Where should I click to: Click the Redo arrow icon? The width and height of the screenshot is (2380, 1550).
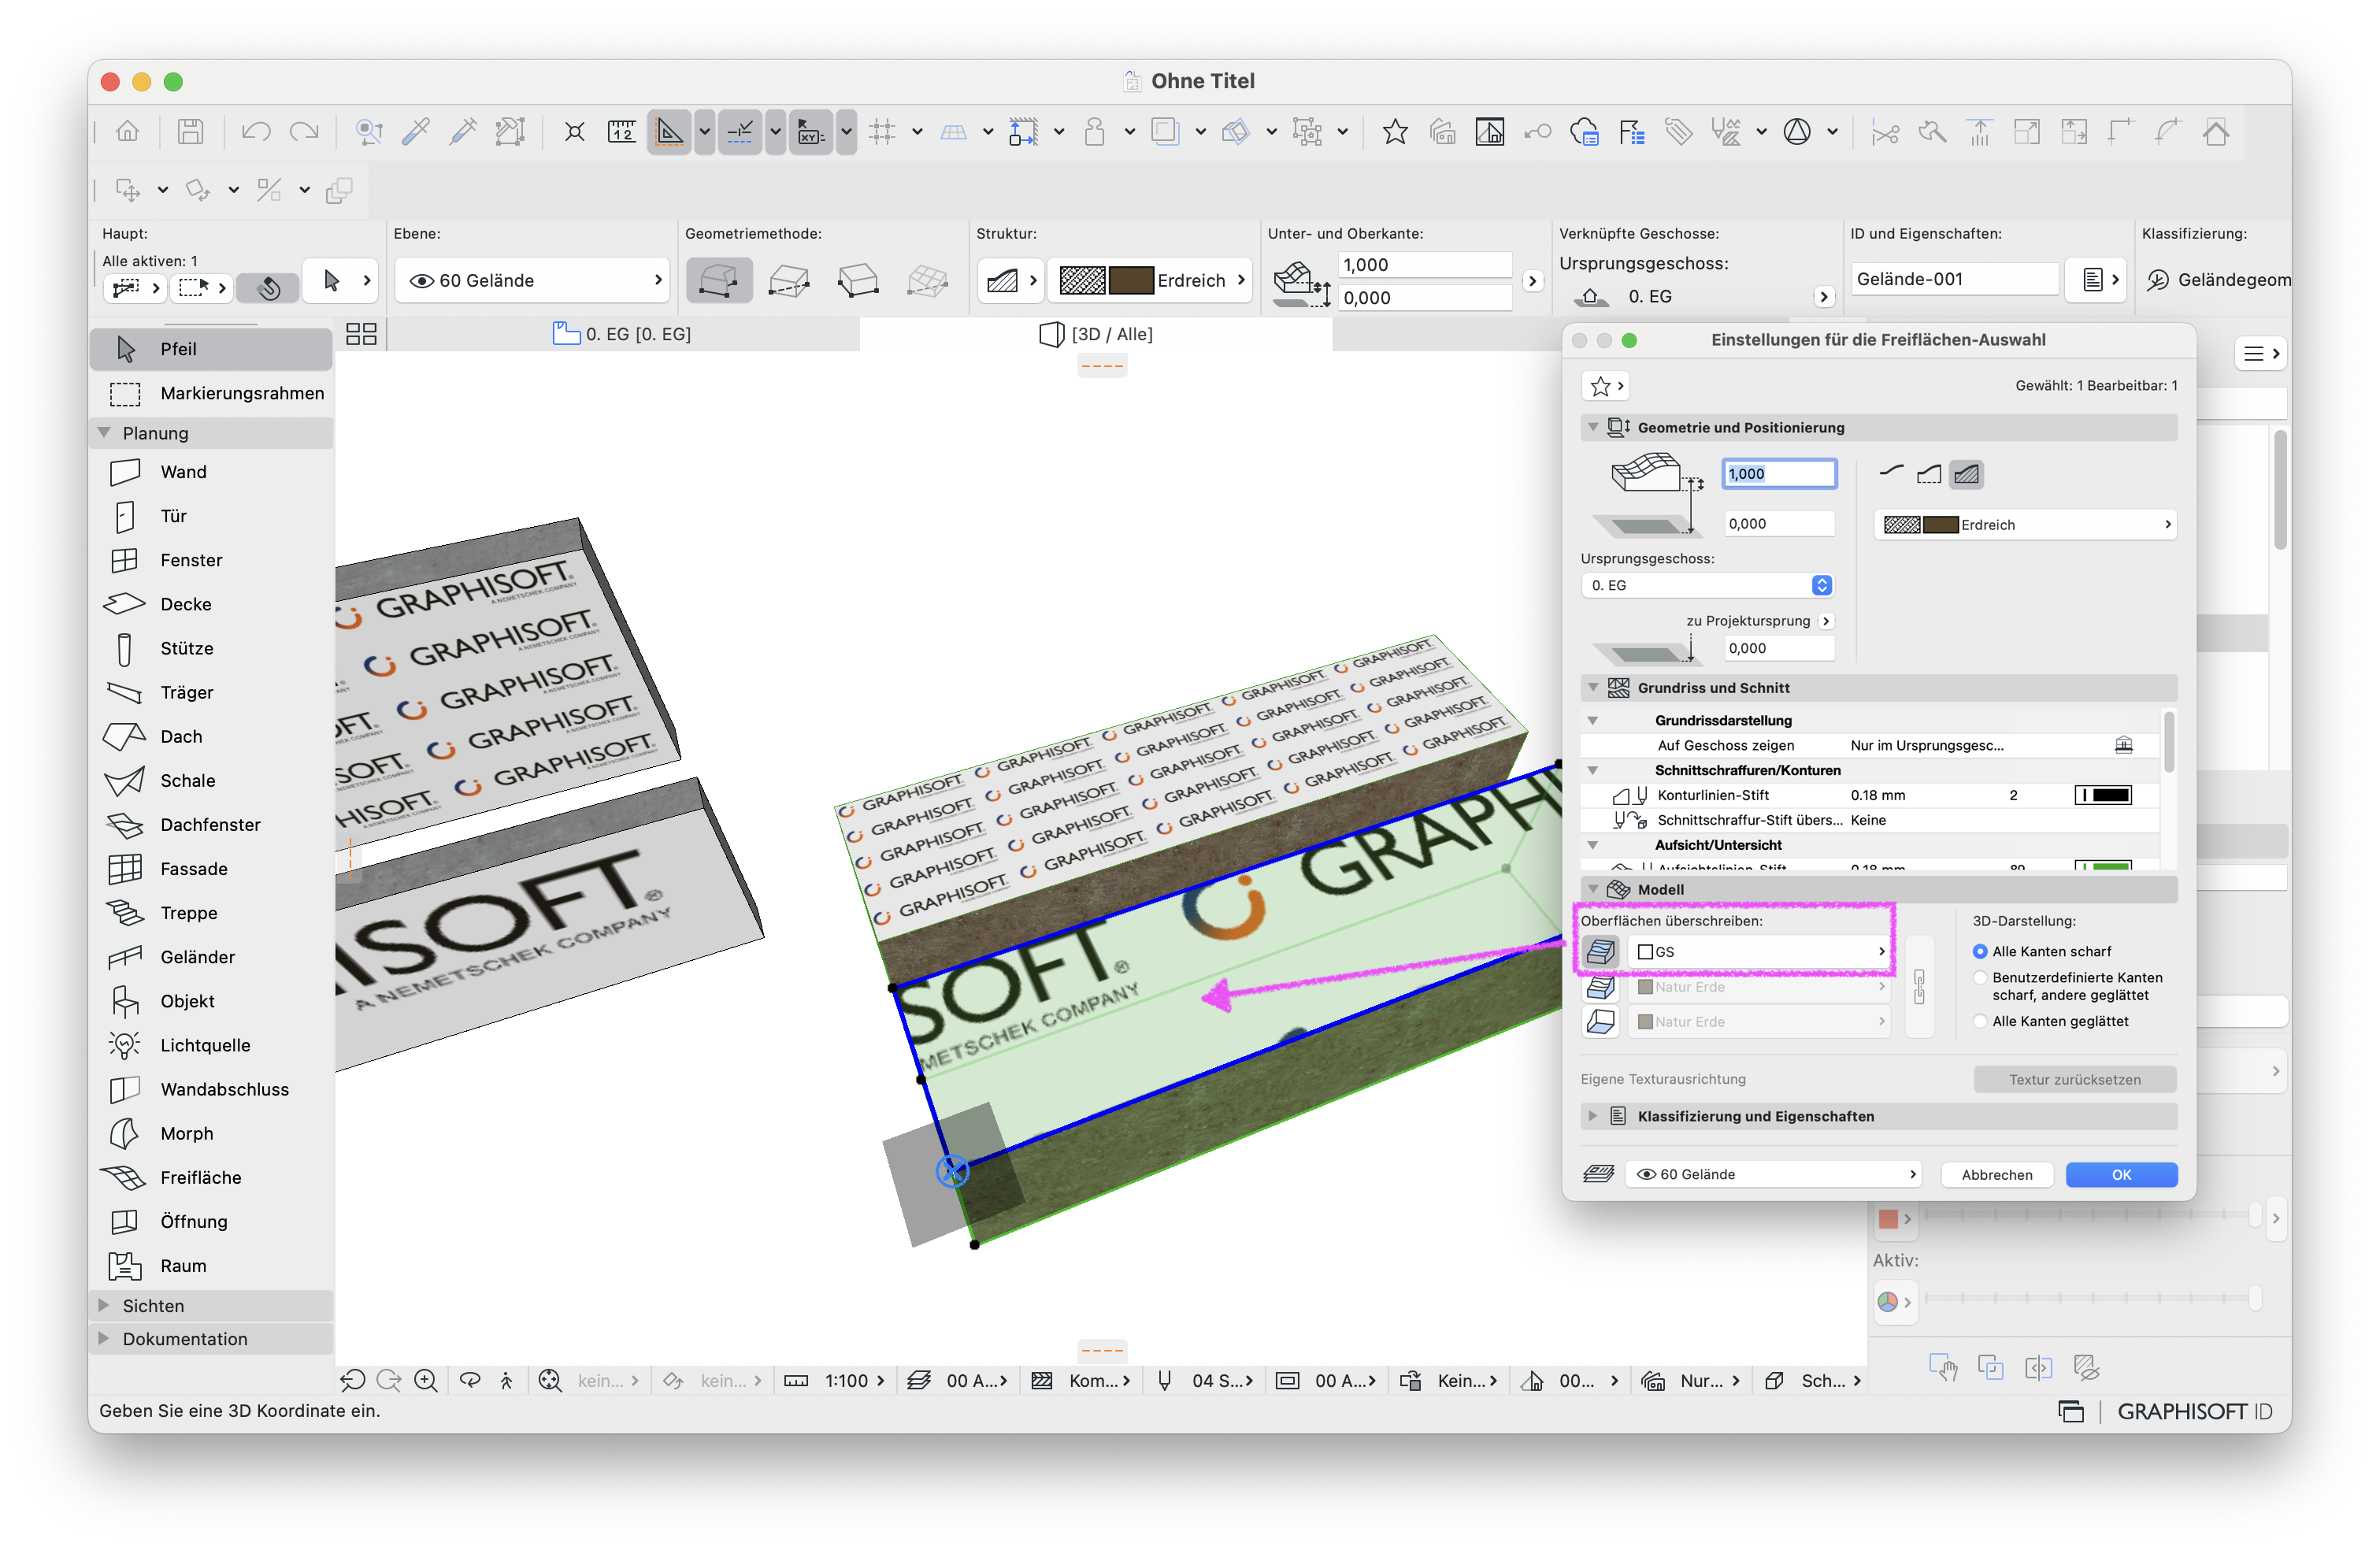304,132
